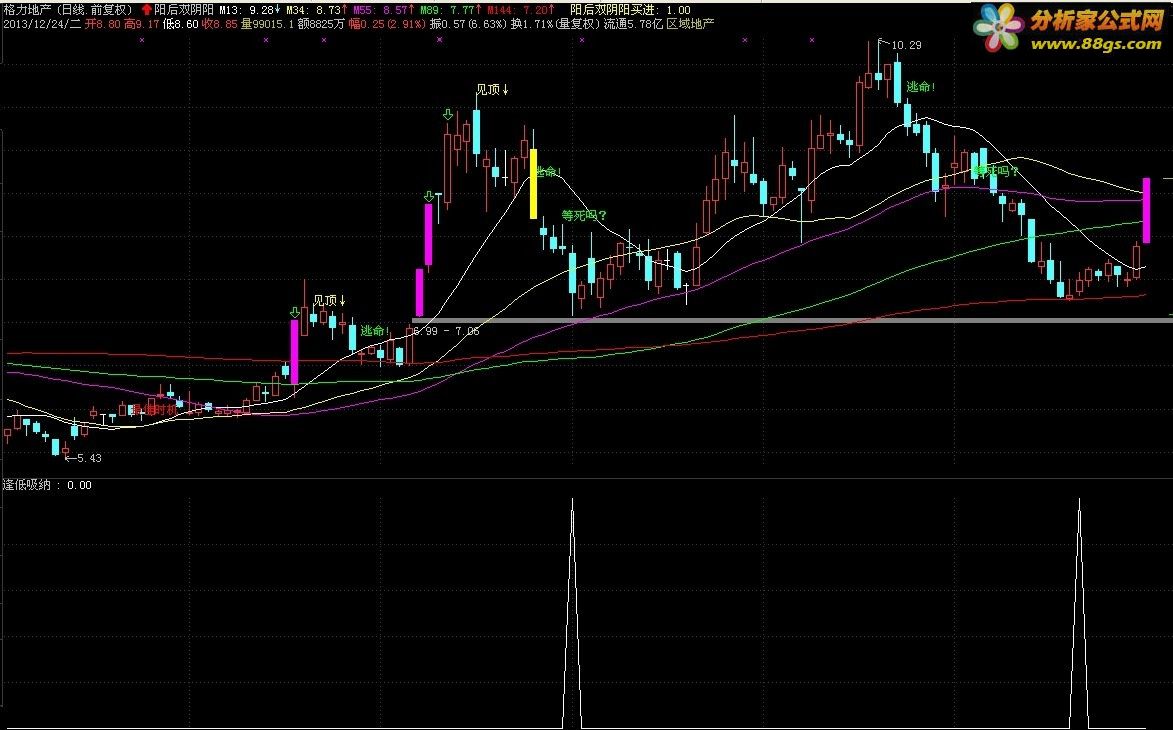Image resolution: width=1173 pixels, height=730 pixels.
Task: Click the second 逢低吸纳 signal spike
Action: (x=1079, y=613)
